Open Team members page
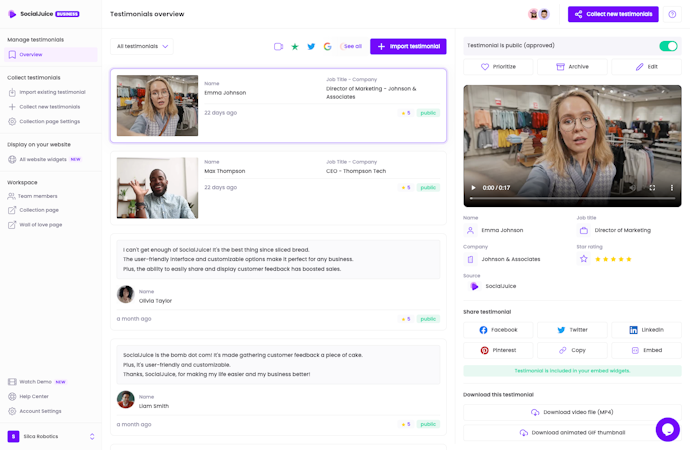Viewport: 690px width, 450px height. pos(33,196)
